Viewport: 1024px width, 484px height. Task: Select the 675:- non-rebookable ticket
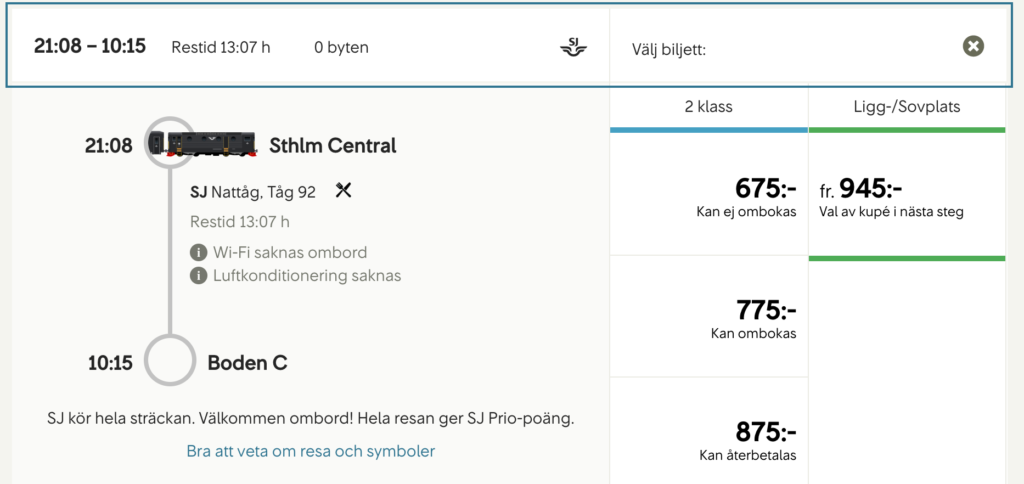709,195
